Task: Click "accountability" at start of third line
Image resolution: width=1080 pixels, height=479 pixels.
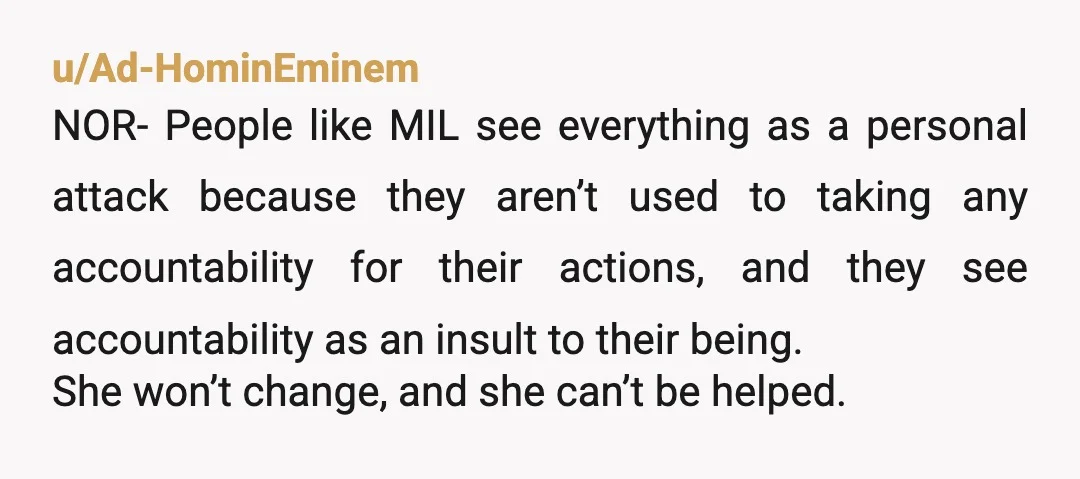Action: pyautogui.click(x=183, y=269)
